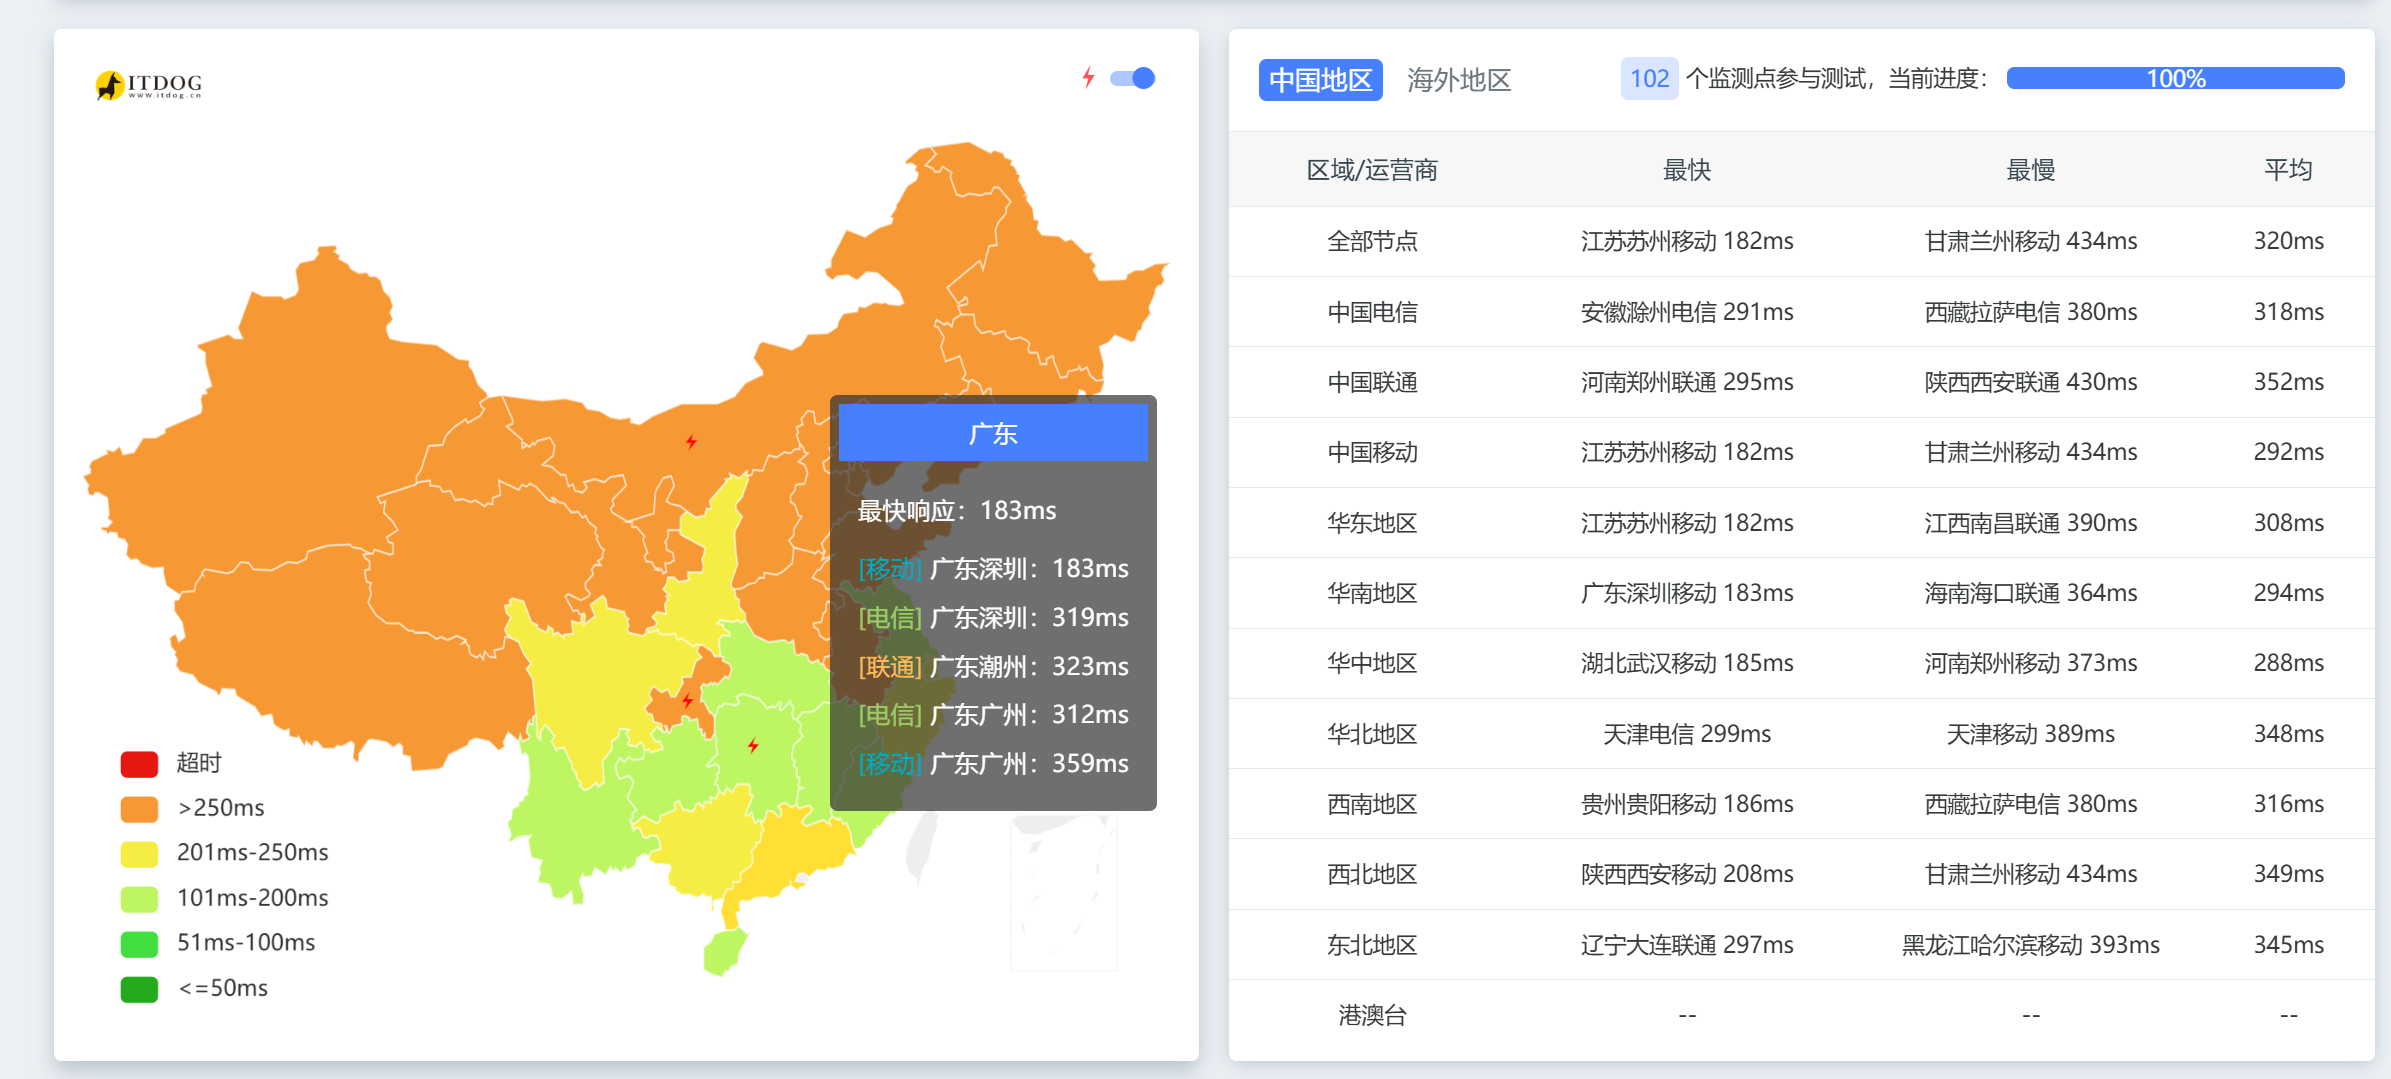Click the red 超时 legend swatch

(x=139, y=764)
